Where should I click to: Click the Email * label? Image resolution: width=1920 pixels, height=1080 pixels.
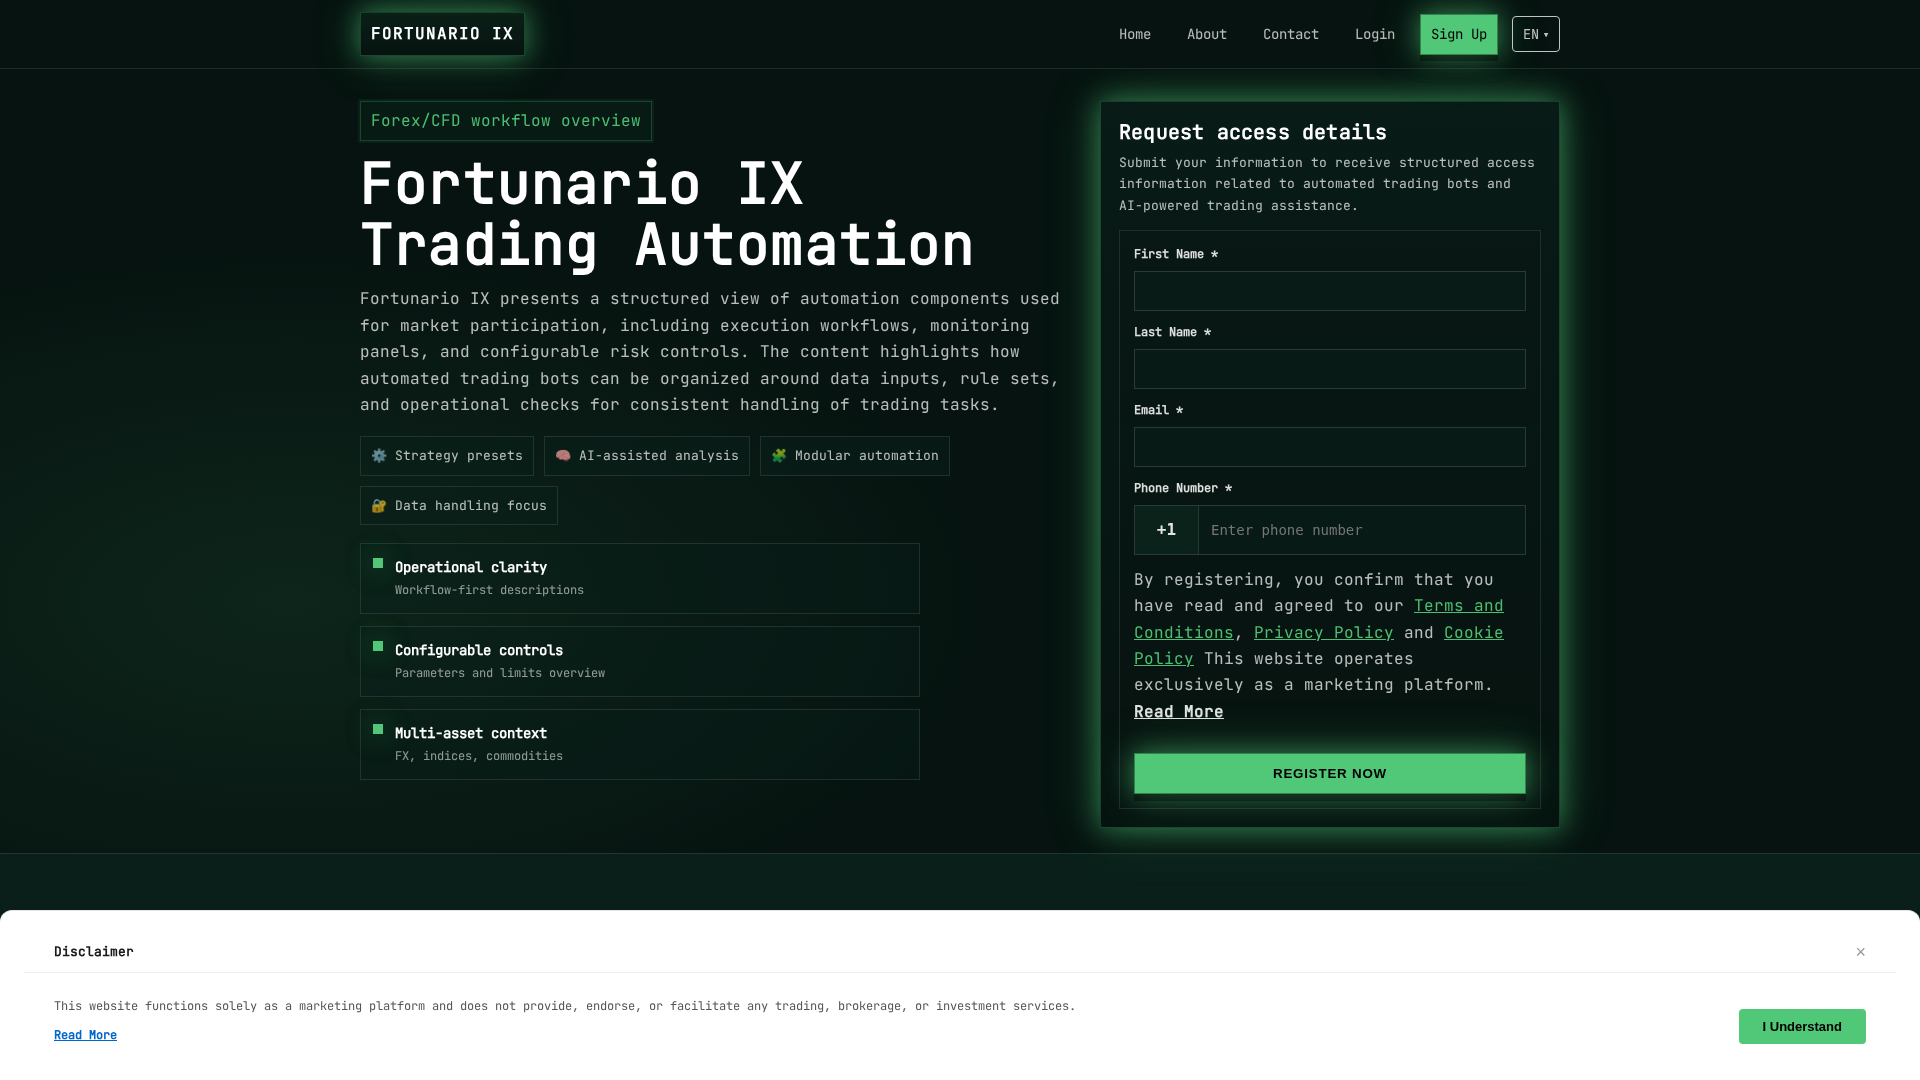[x=1159, y=410]
